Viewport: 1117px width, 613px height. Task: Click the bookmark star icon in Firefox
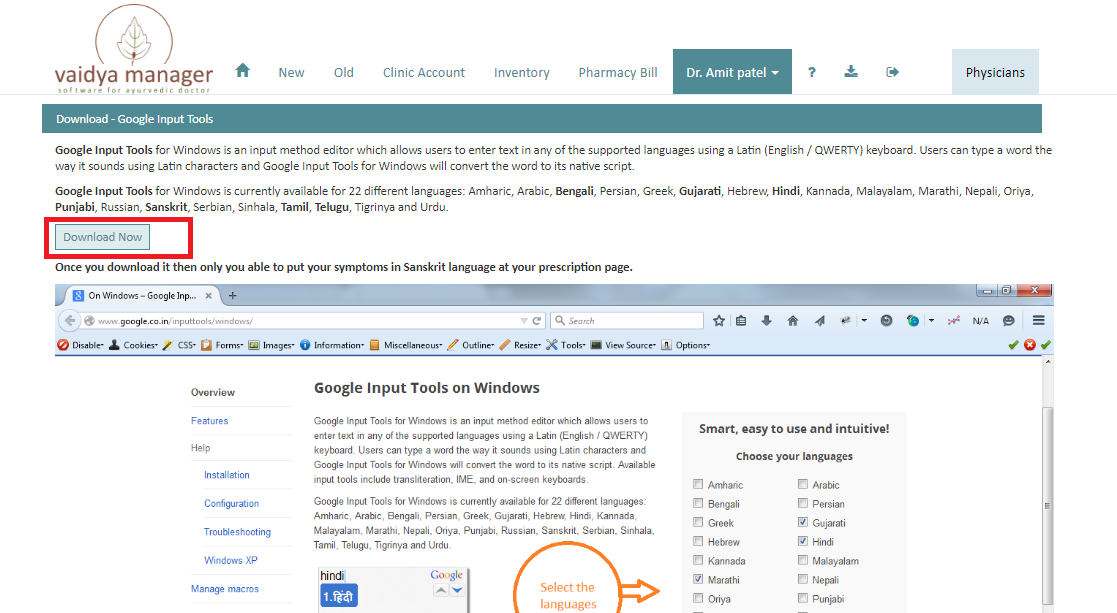point(719,321)
